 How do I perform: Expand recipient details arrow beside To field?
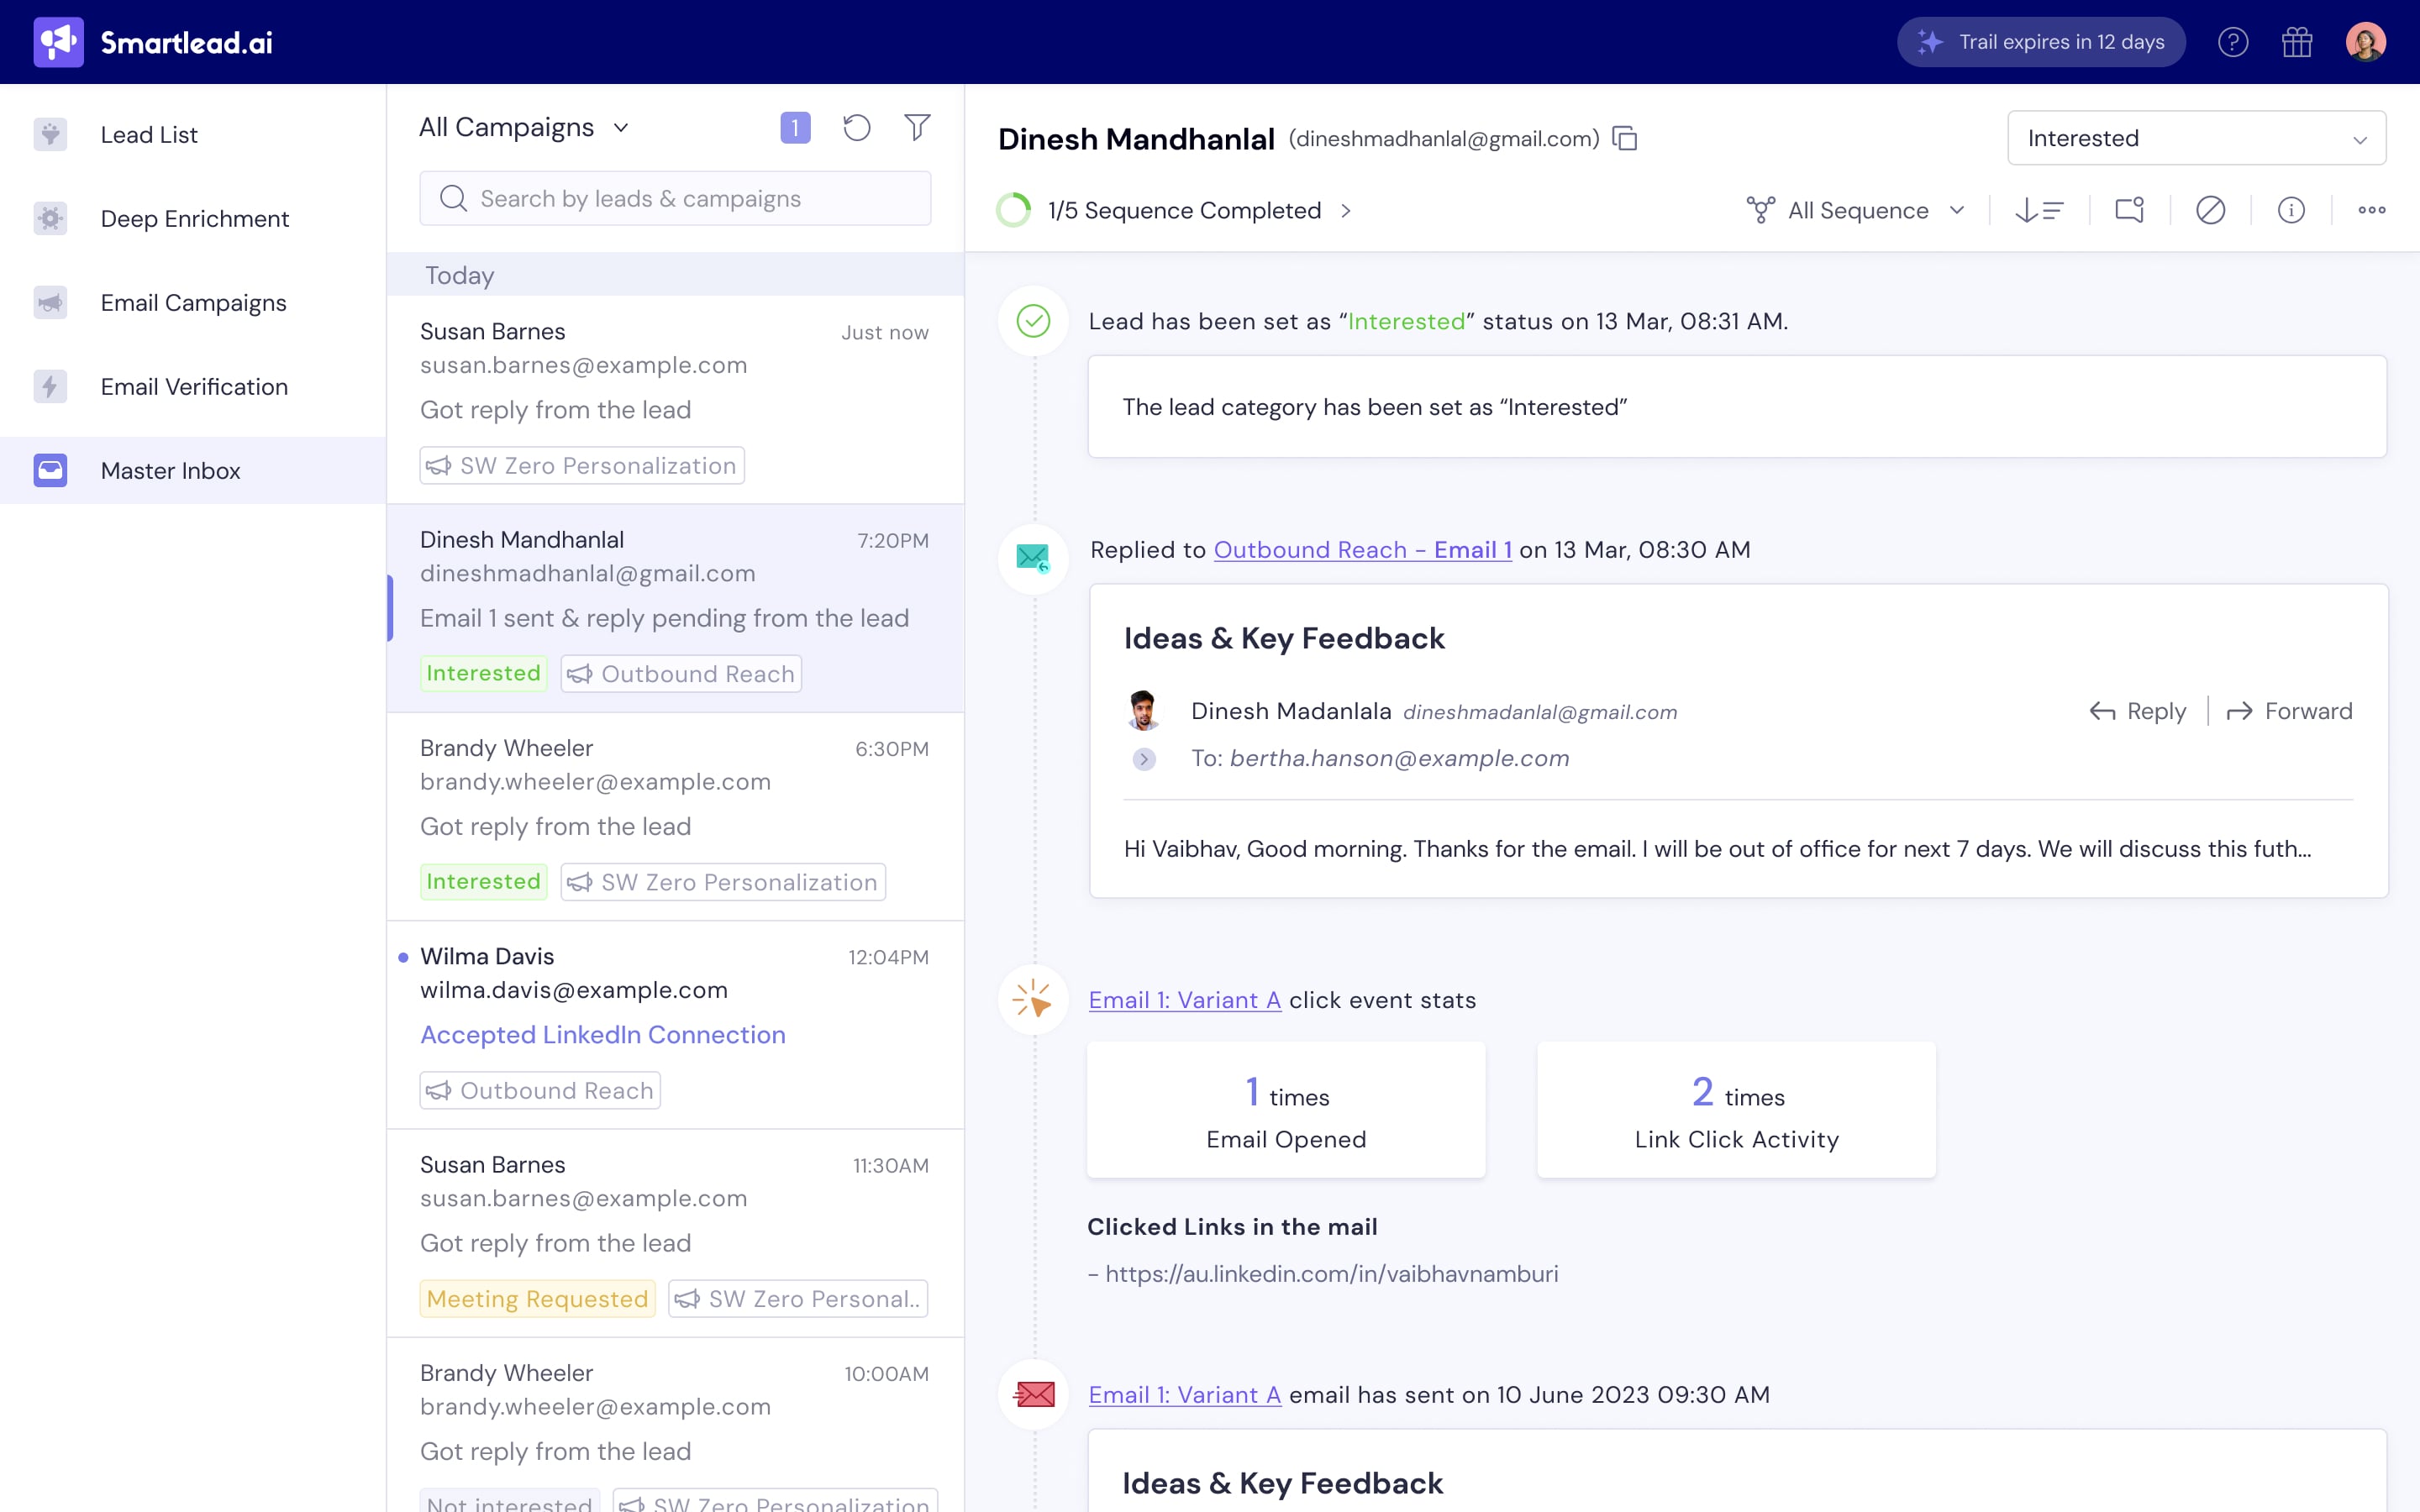point(1144,759)
